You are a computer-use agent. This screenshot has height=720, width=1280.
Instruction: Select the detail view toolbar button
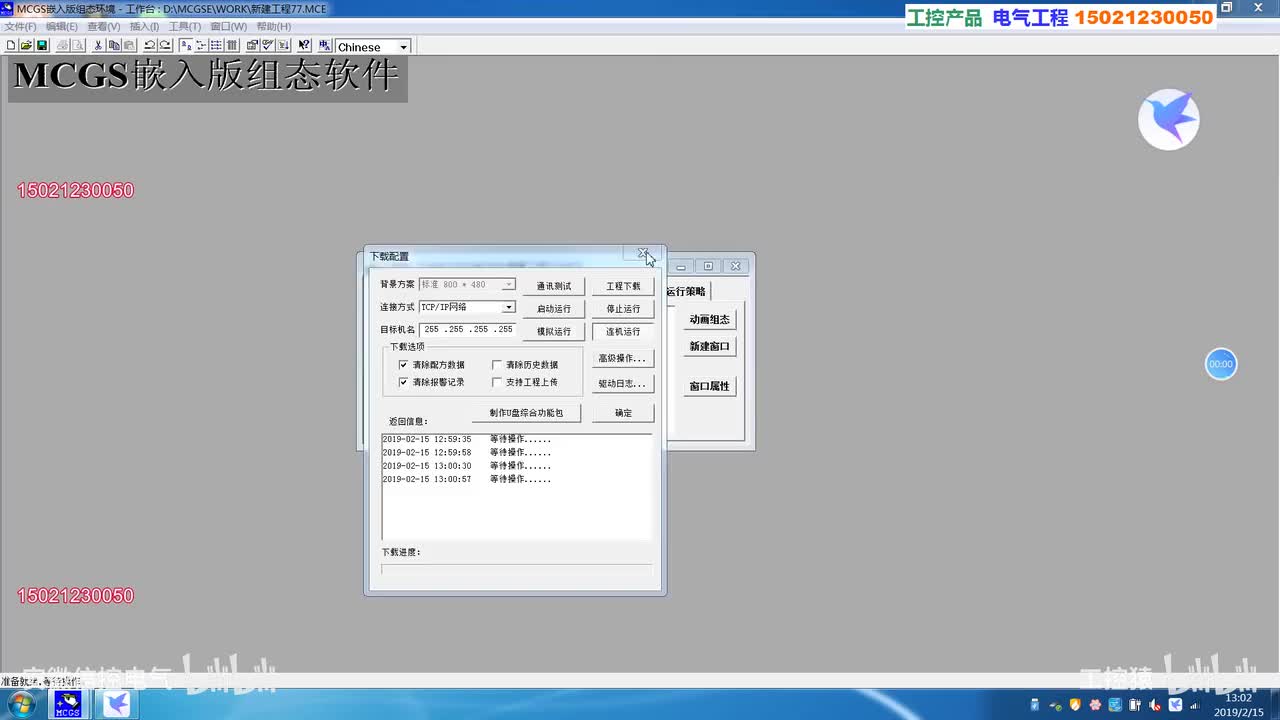point(232,46)
